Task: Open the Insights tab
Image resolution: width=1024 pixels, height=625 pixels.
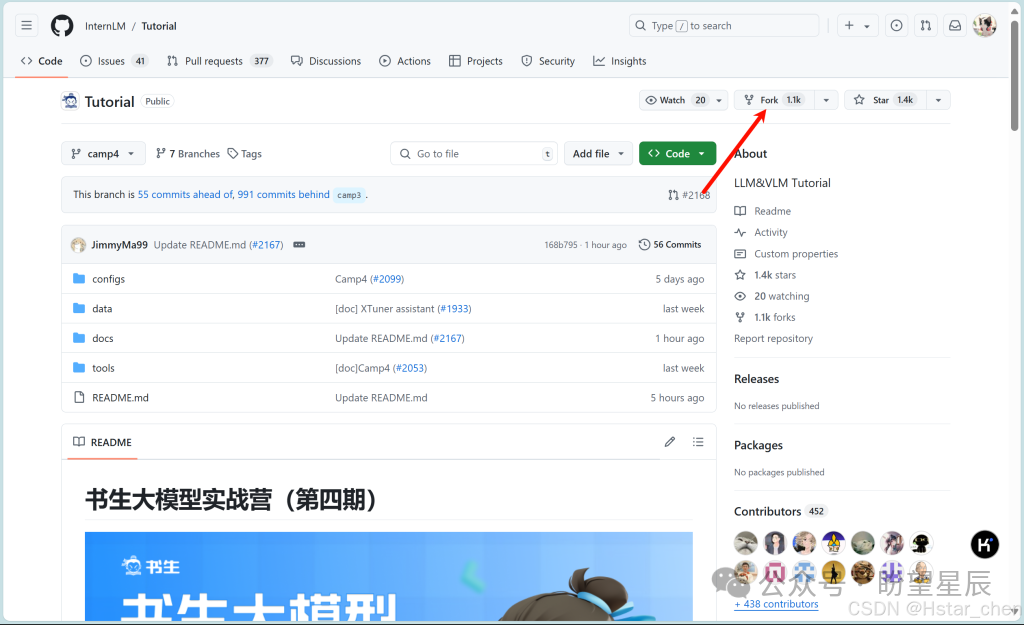Action: click(620, 61)
